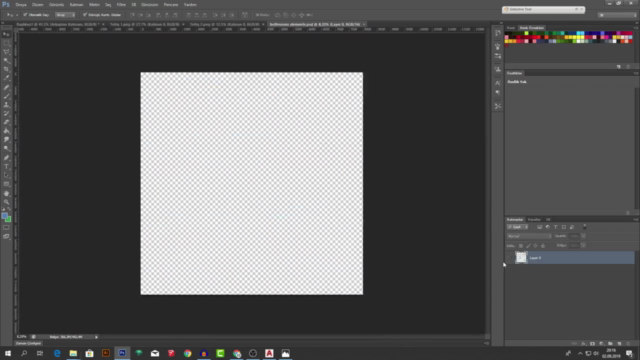Click the background color swatch
The image size is (640, 360).
tap(9, 219)
